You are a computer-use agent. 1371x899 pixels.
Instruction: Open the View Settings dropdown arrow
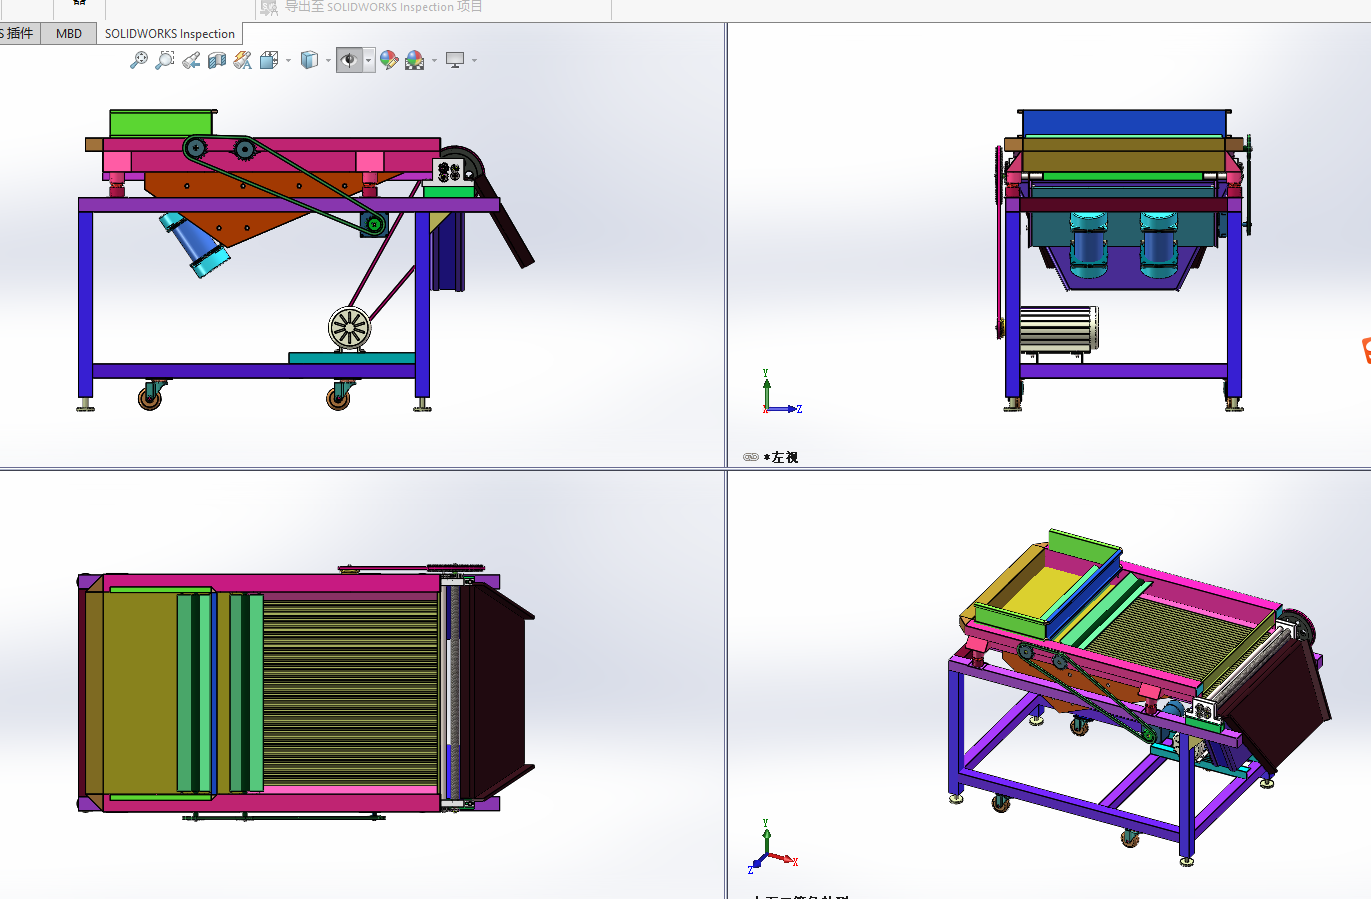(x=474, y=60)
